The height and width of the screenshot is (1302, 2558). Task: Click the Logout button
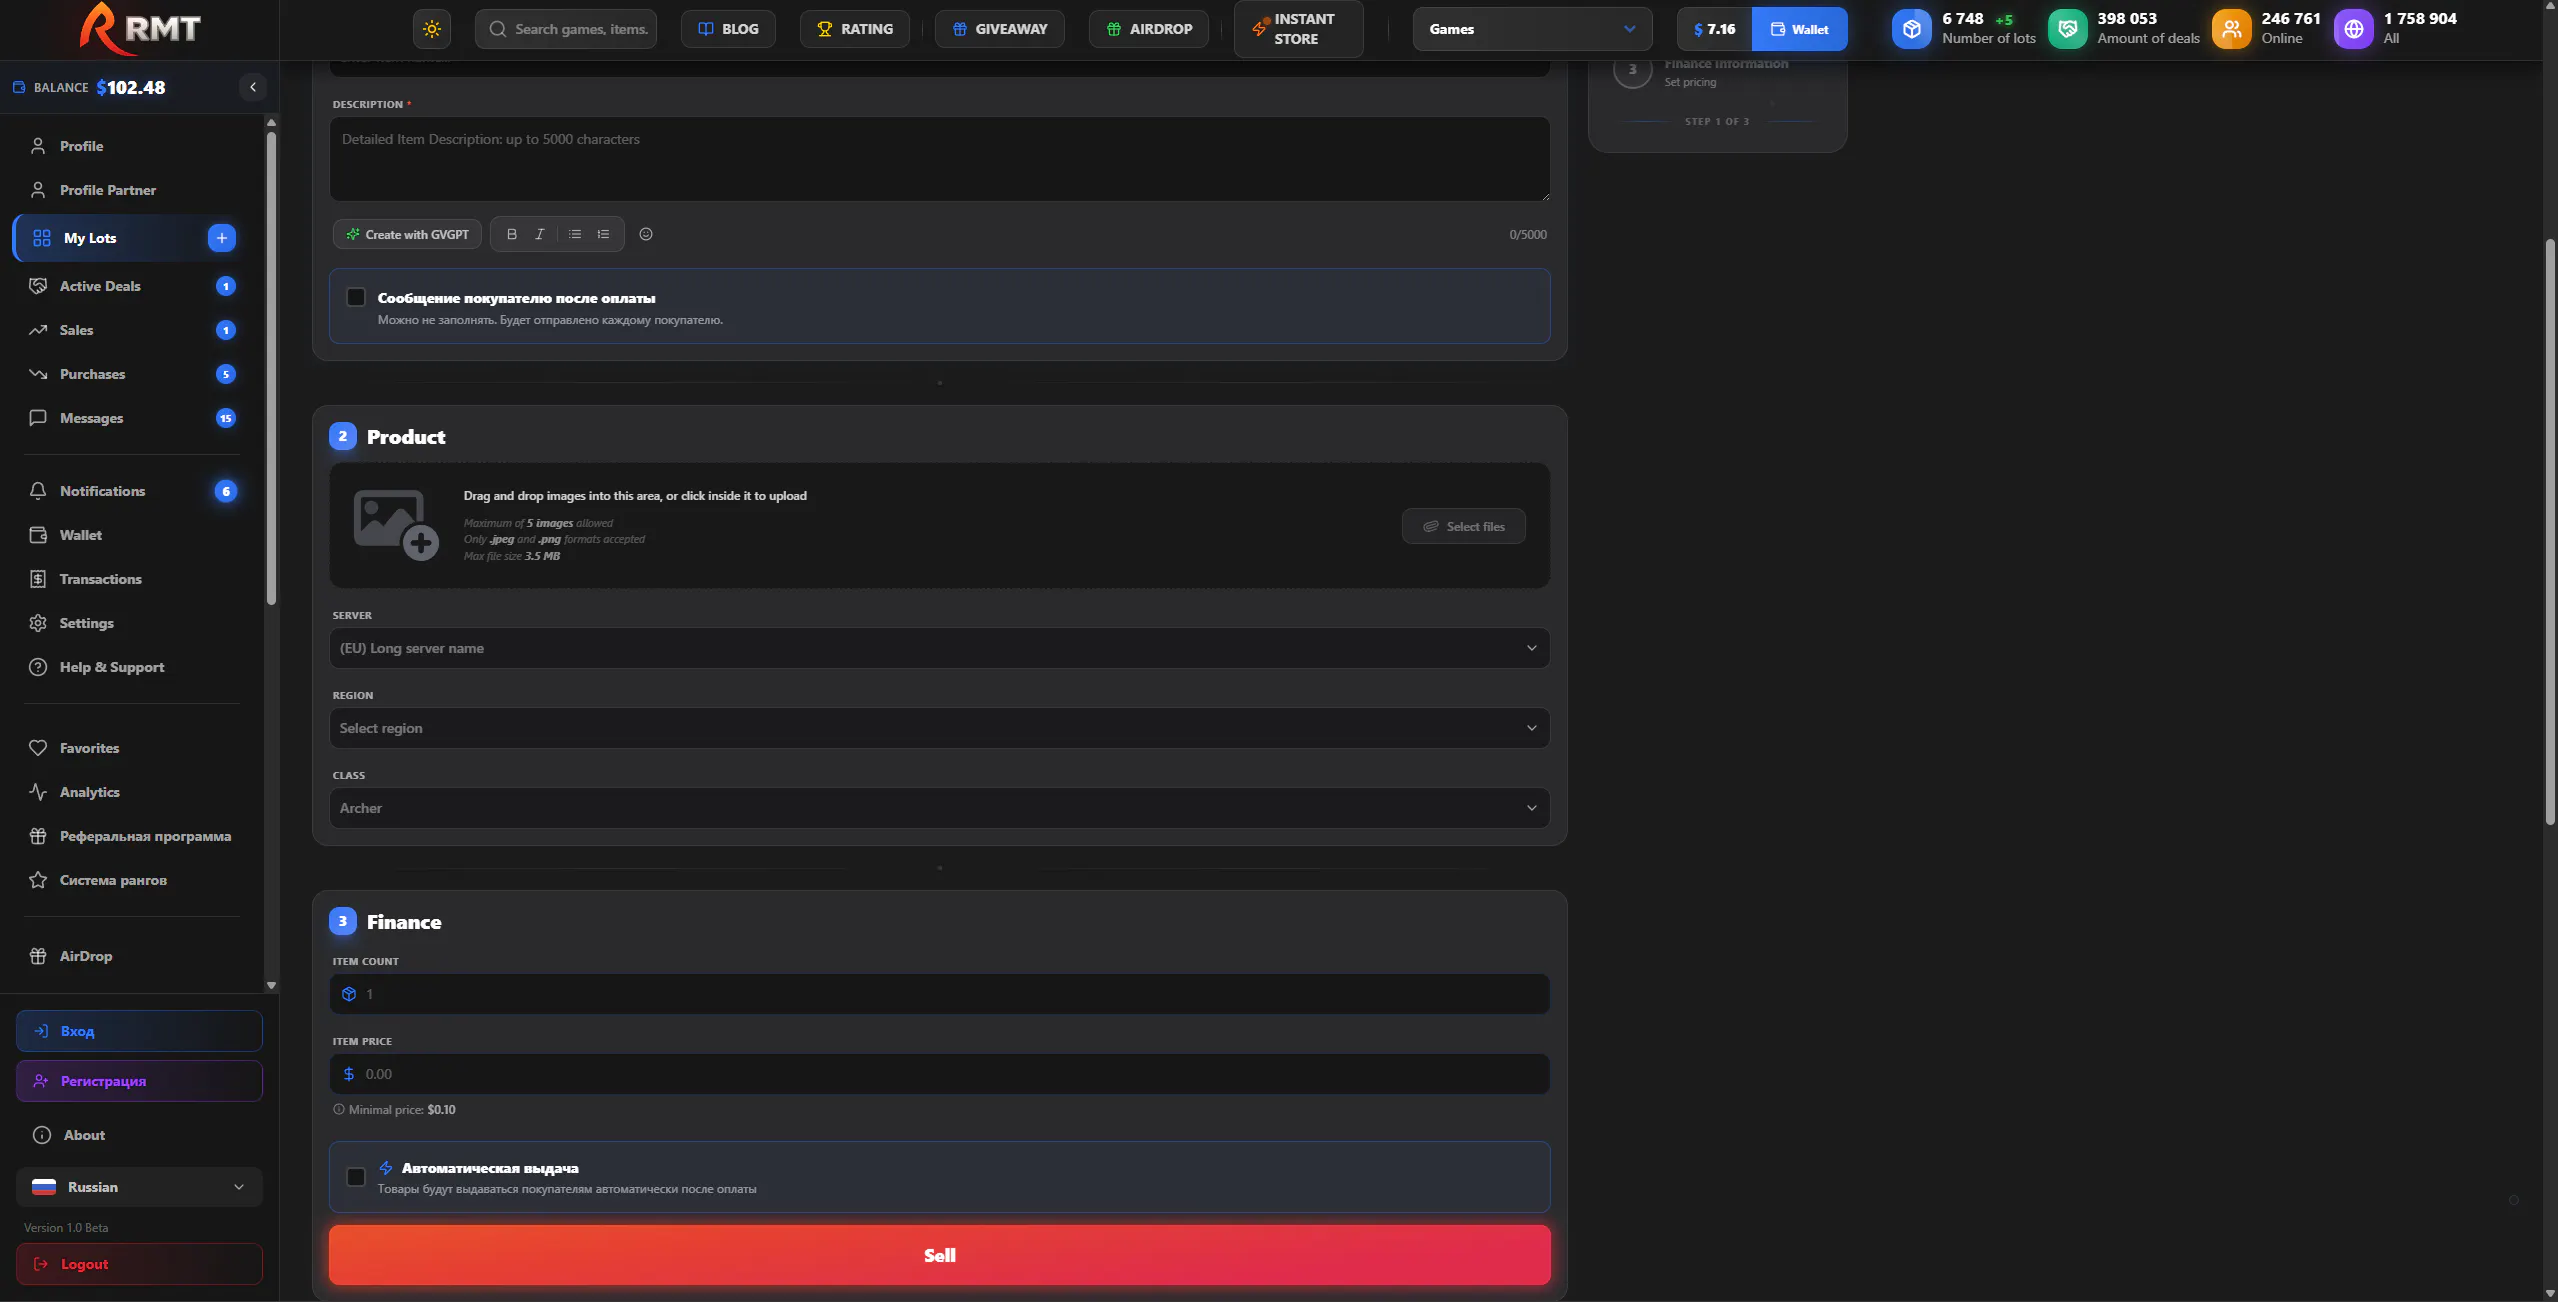tap(139, 1264)
